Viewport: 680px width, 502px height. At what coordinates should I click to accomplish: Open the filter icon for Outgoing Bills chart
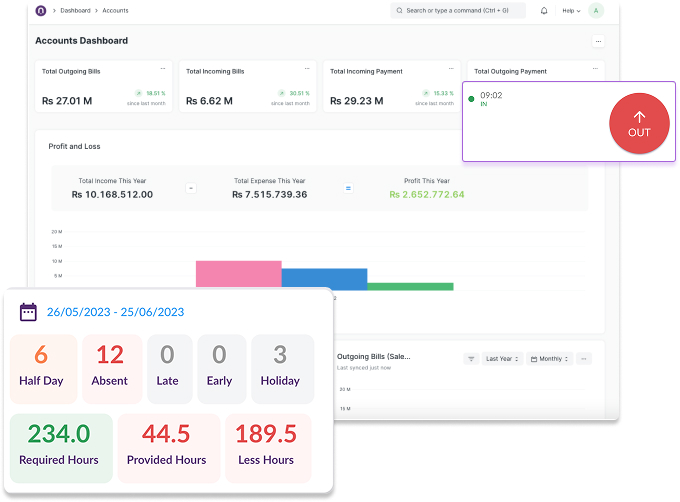pyautogui.click(x=471, y=359)
